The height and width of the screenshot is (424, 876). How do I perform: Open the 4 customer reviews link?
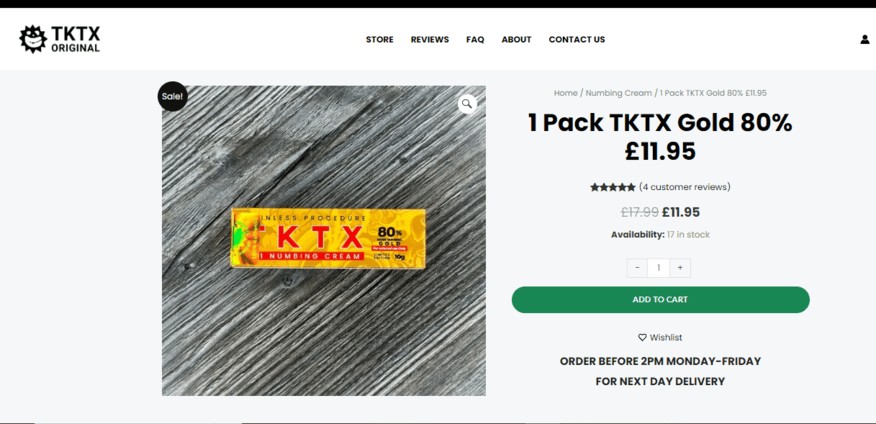point(684,187)
